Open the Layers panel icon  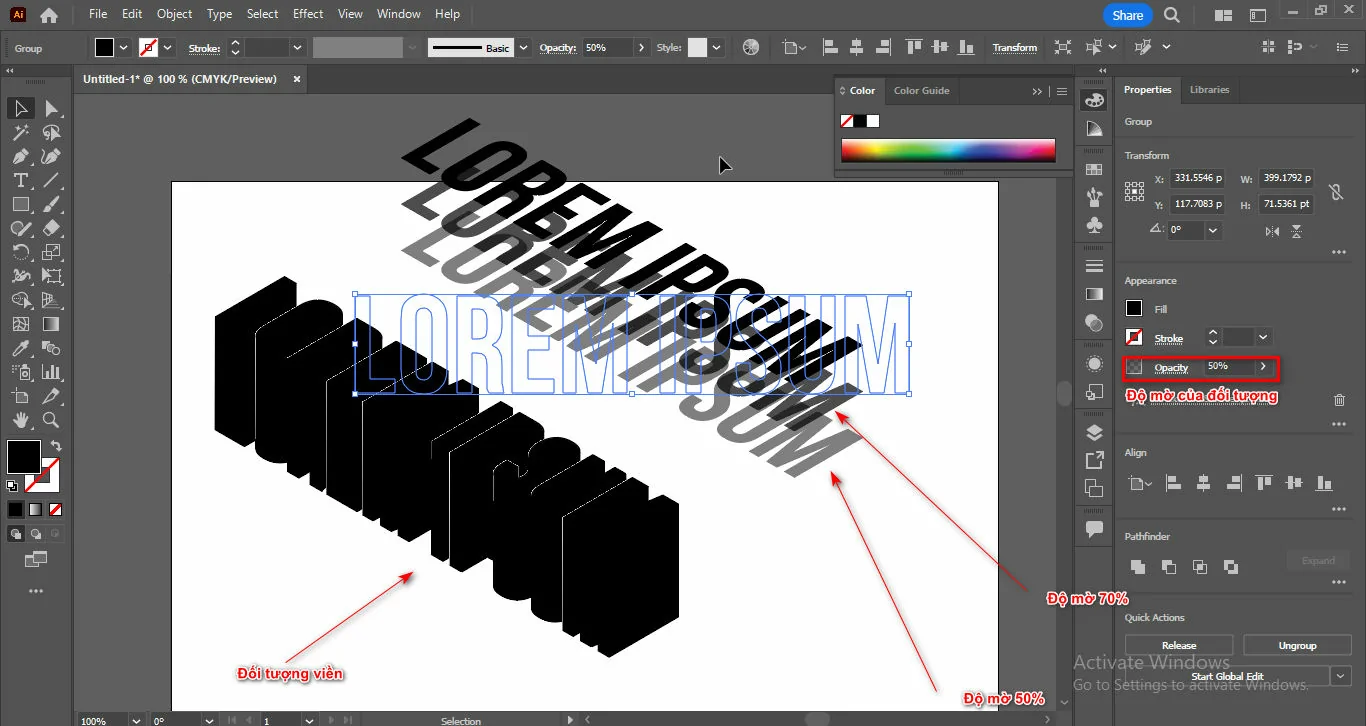1093,432
